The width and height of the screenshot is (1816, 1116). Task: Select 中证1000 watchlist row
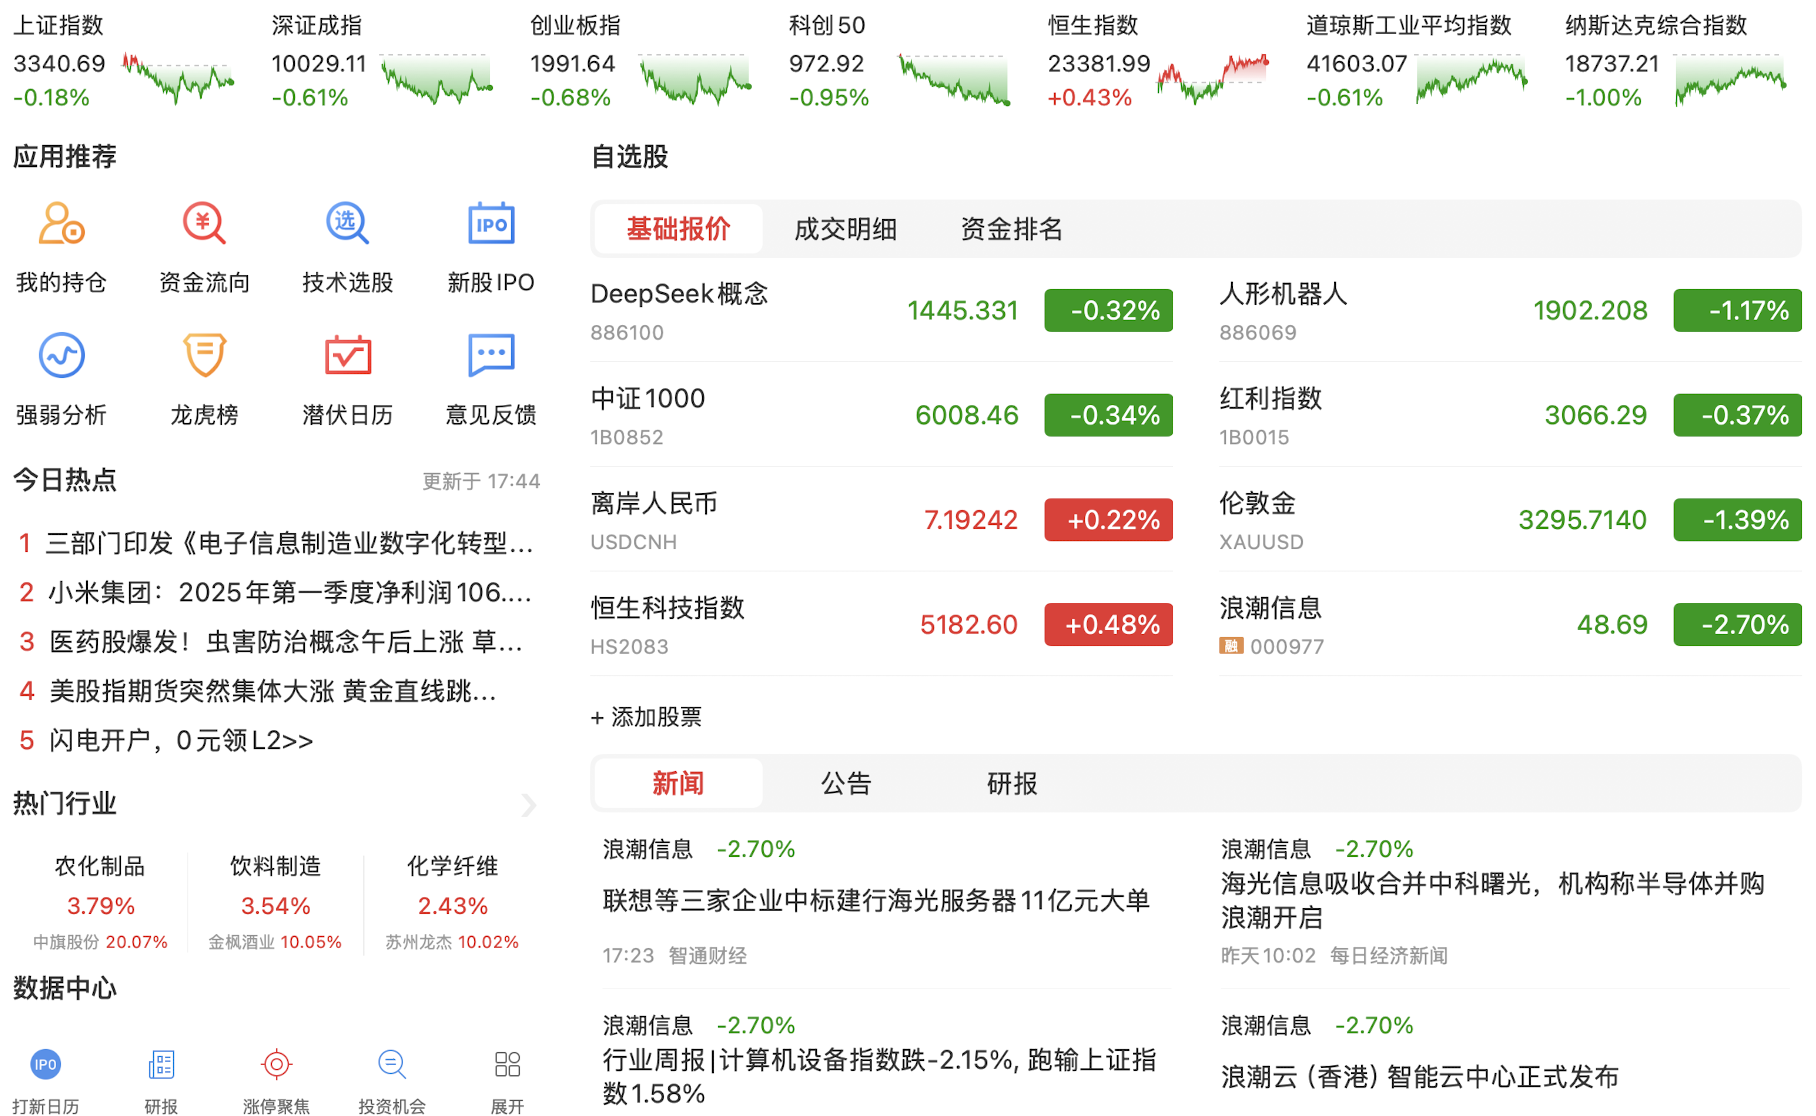click(881, 415)
